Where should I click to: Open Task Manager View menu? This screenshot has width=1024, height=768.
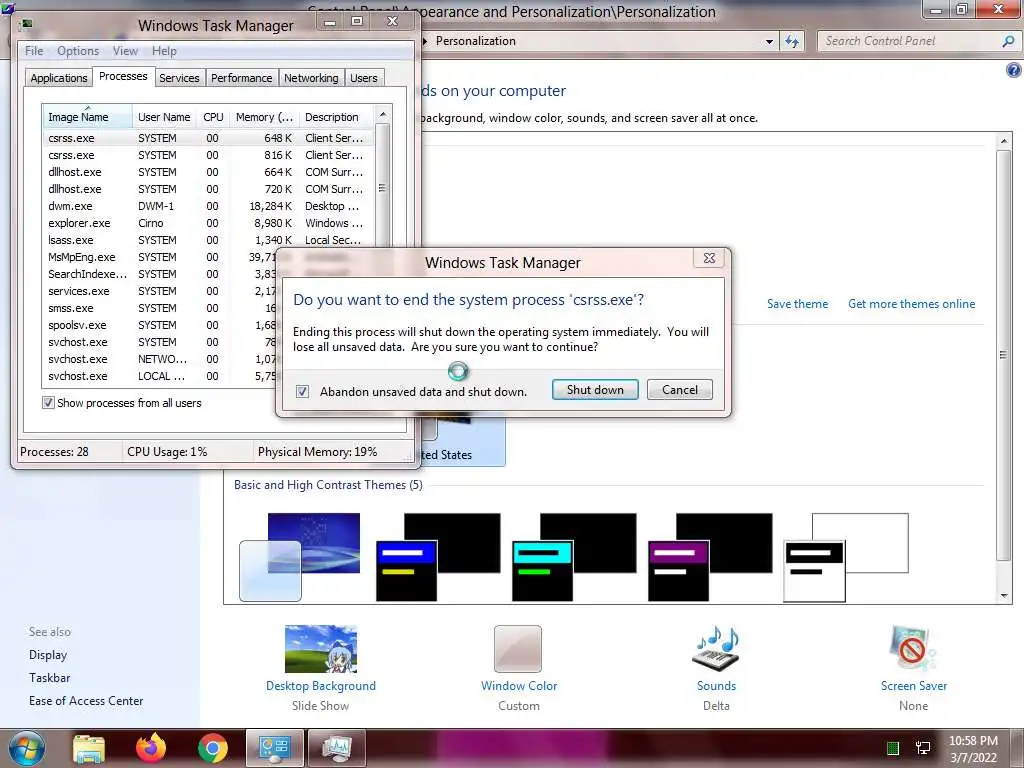[125, 50]
